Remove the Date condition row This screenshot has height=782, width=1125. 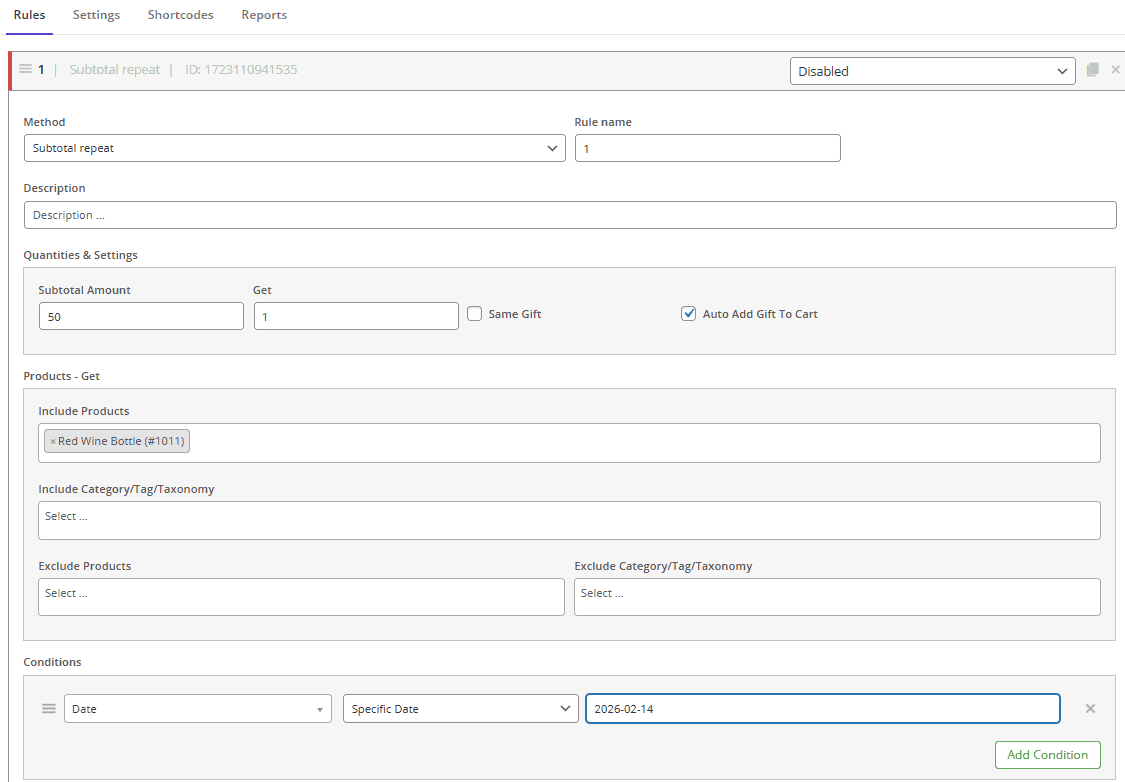[1090, 709]
